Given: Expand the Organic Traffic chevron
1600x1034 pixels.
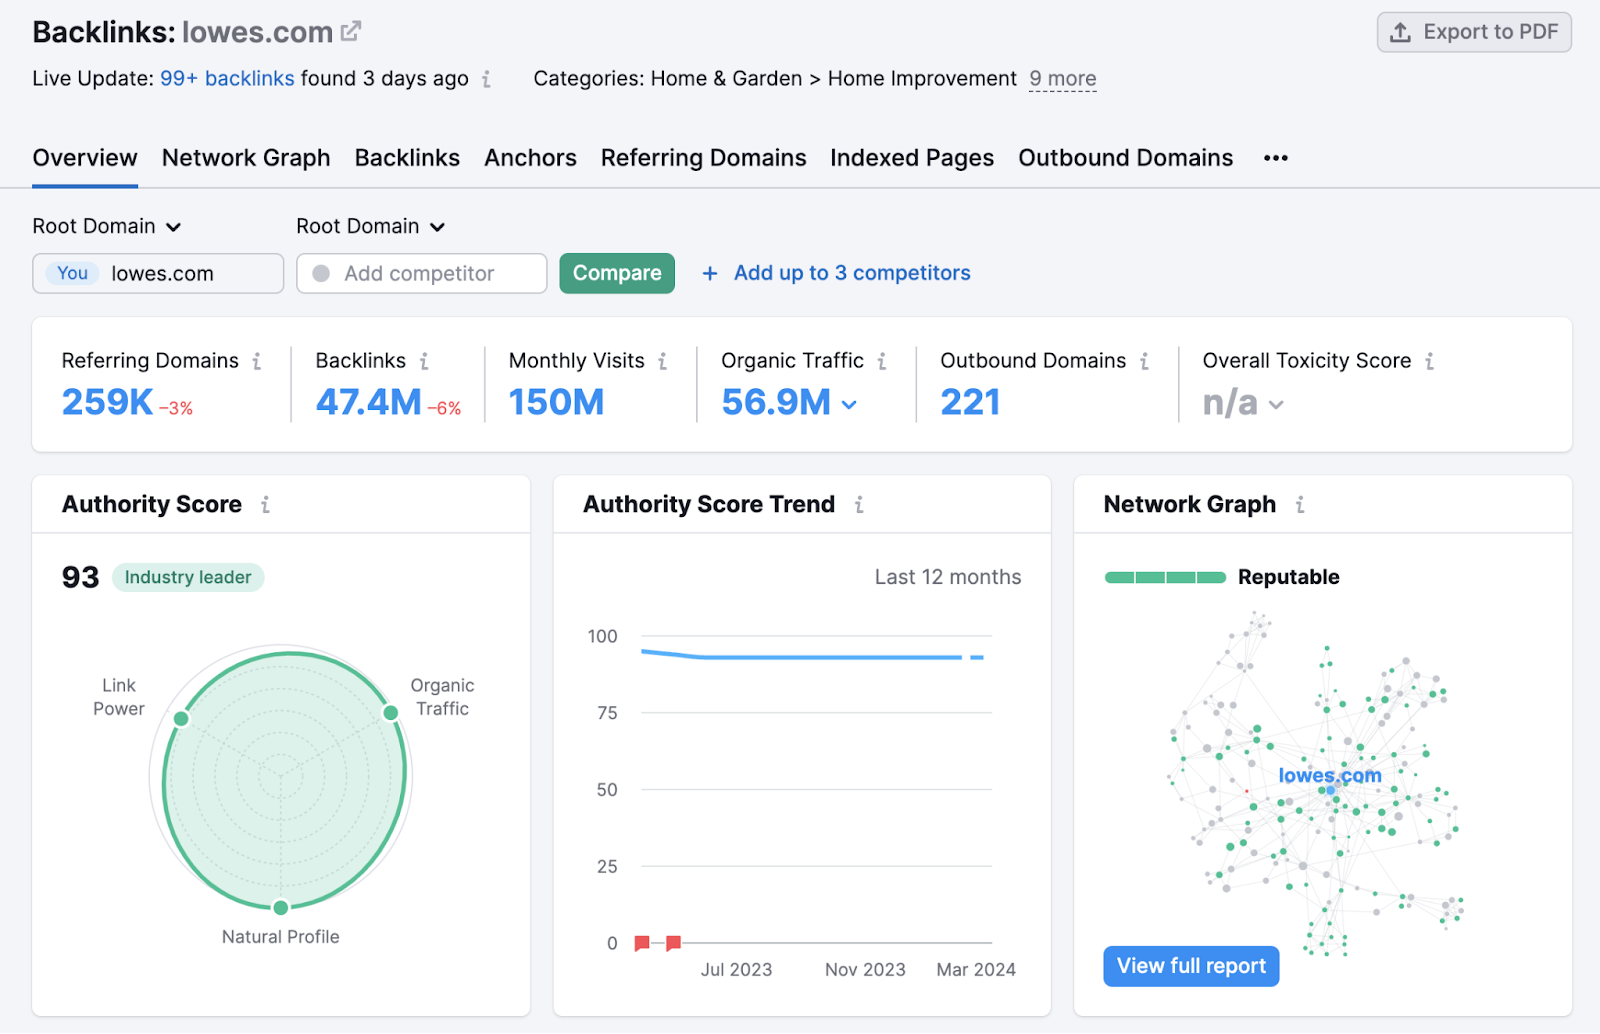Looking at the screenshot, I should pos(849,404).
